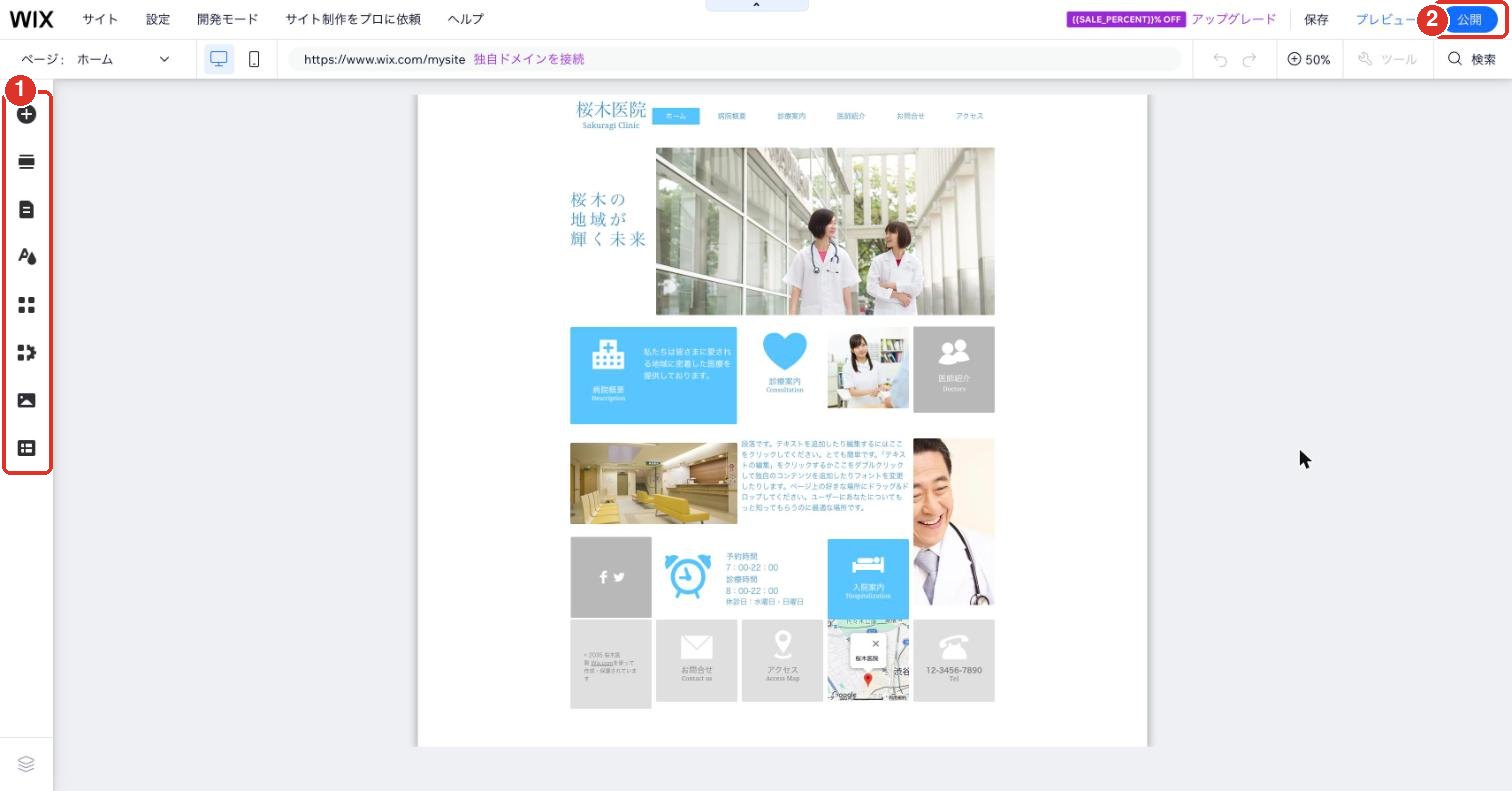This screenshot has width=1512, height=791.
Task: Click the hospital building icon on blue tile
Action: point(608,354)
